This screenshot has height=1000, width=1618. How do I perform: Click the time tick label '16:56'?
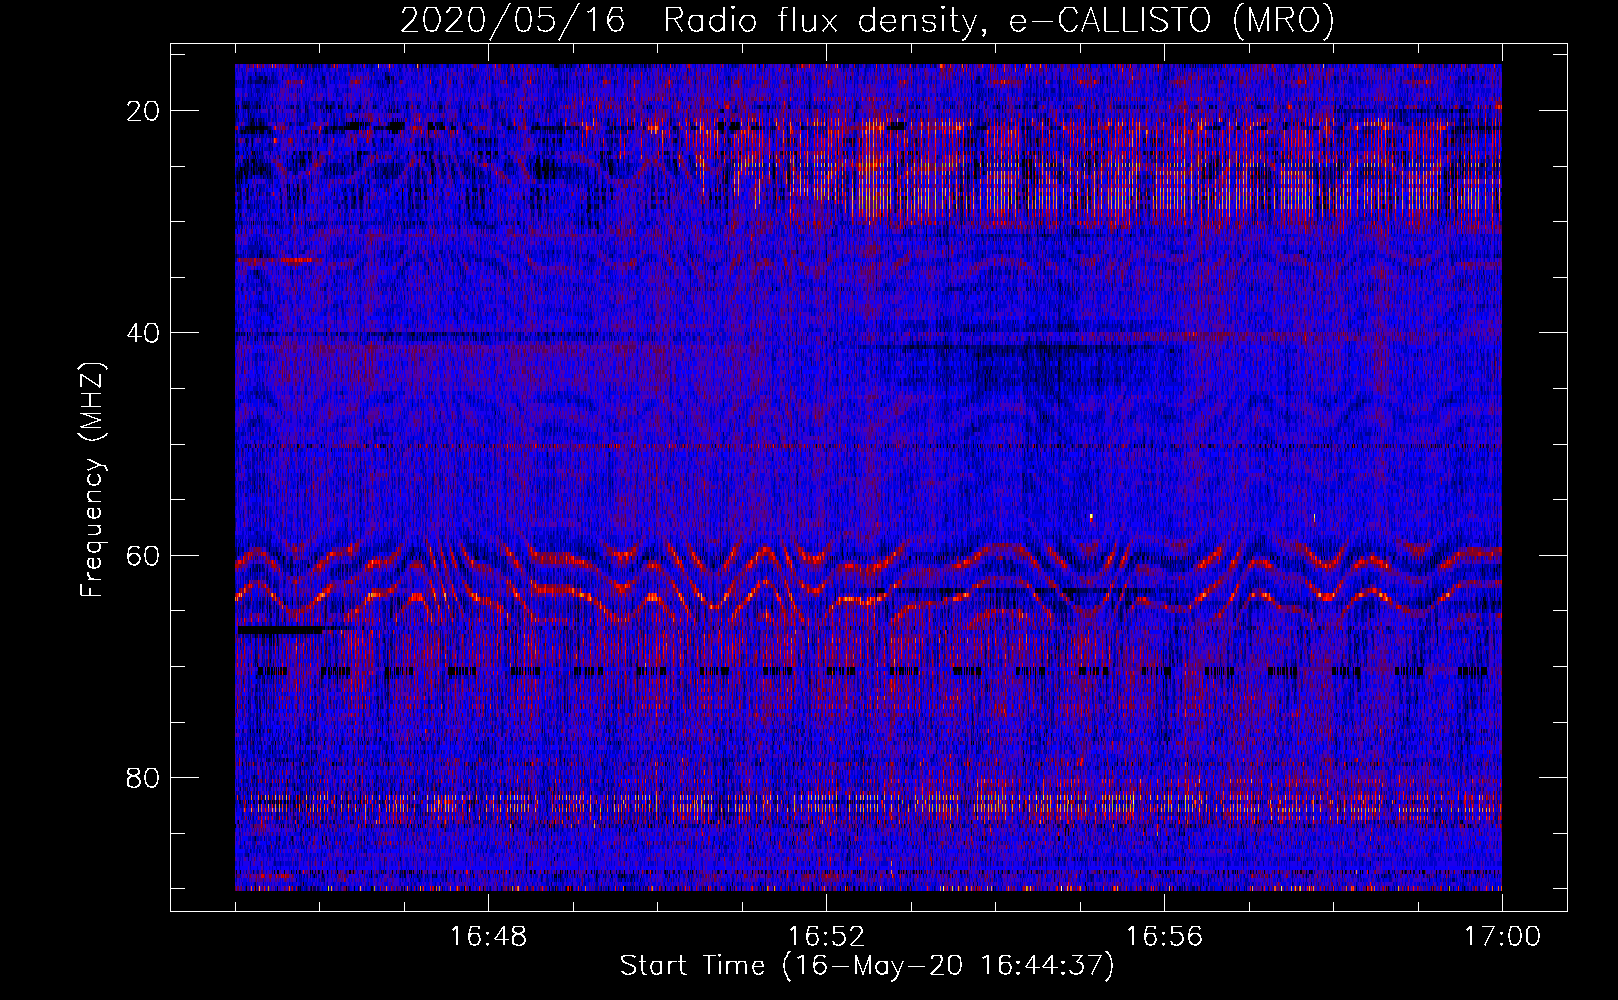click(1164, 937)
